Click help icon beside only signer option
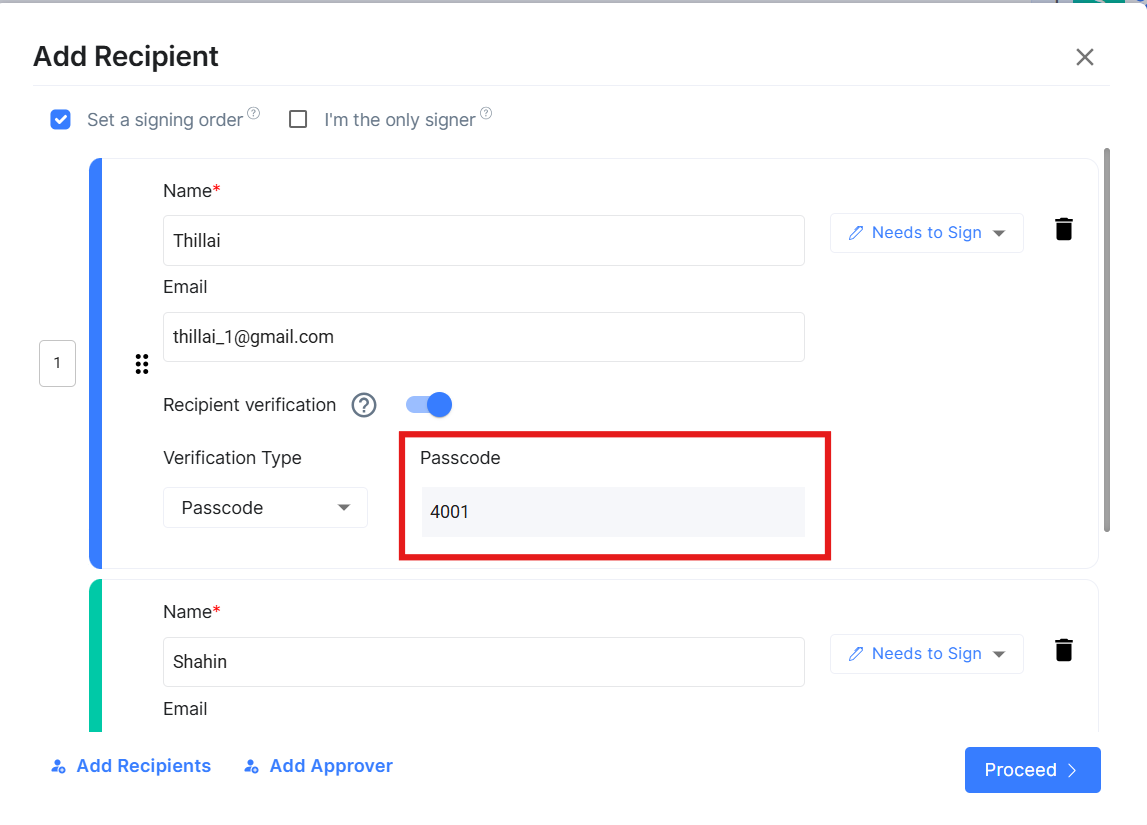Viewport: 1147px width, 825px height. pos(486,114)
